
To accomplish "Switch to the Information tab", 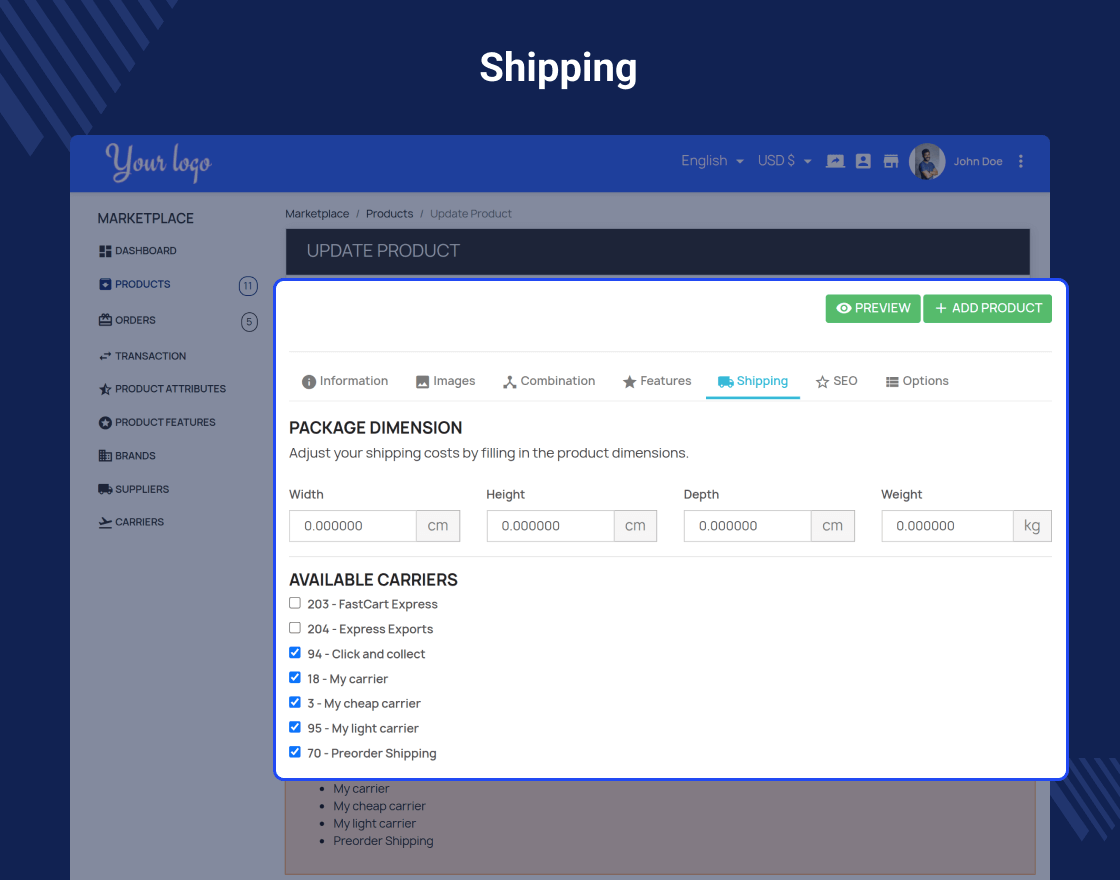I will point(344,381).
